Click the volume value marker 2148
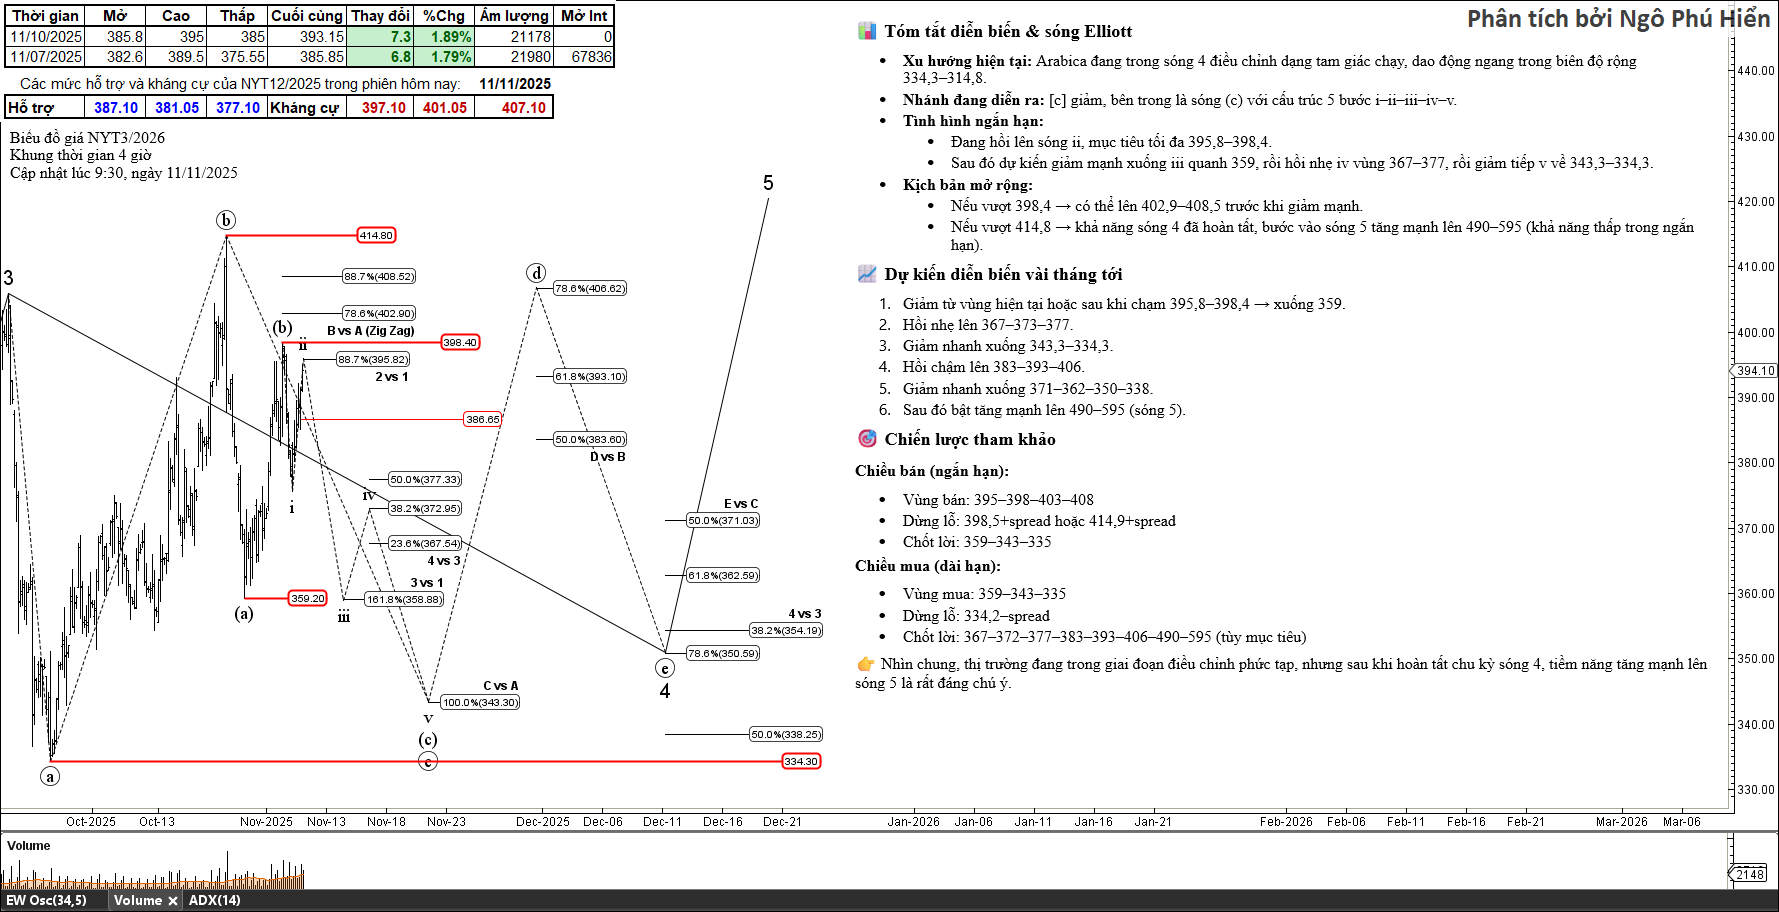This screenshot has width=1779, height=912. point(1750,874)
